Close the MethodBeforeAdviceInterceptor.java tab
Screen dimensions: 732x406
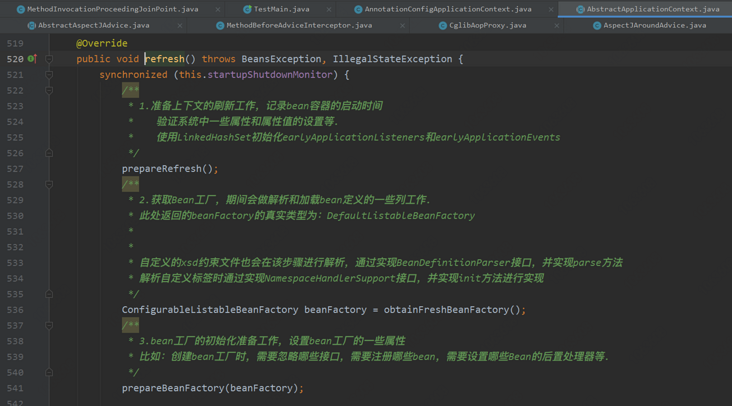click(403, 25)
